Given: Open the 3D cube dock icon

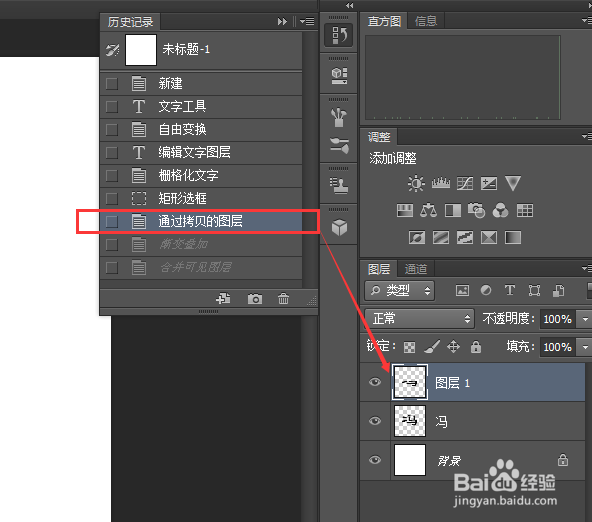Looking at the screenshot, I should click(x=339, y=227).
